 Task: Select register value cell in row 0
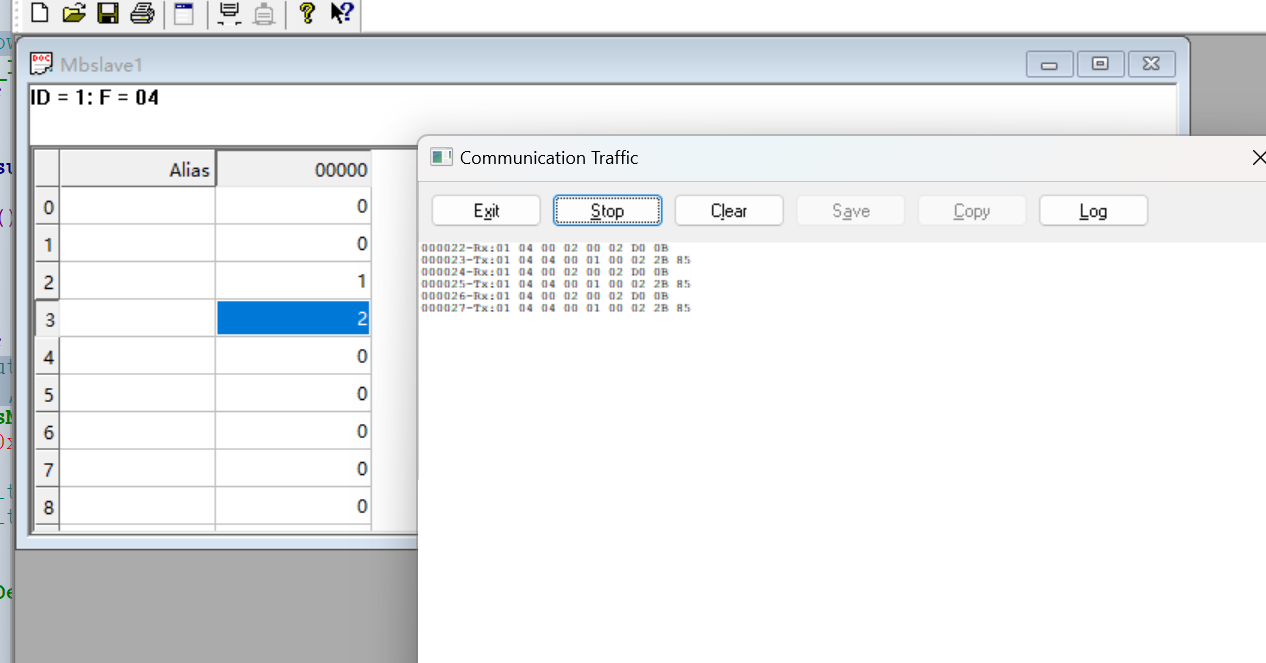[x=294, y=206]
